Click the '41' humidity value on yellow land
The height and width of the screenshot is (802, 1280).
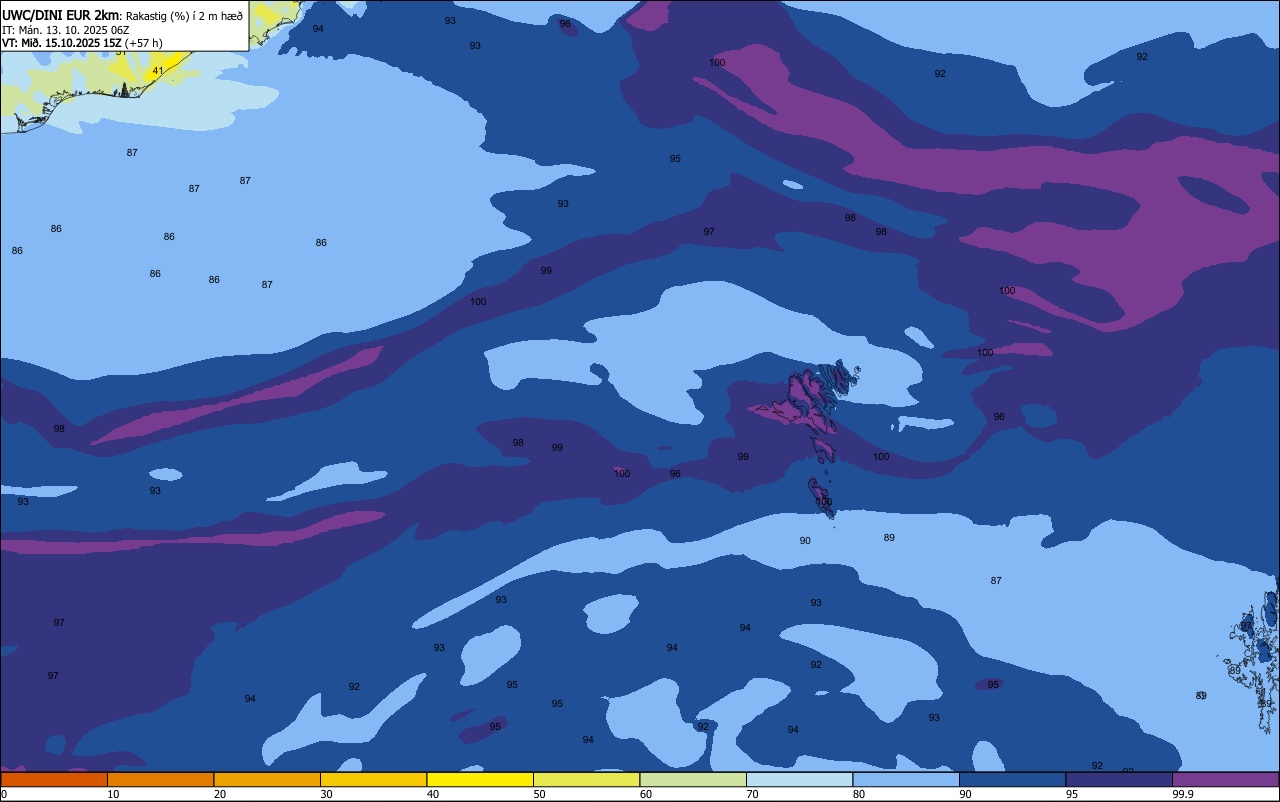[x=157, y=71]
